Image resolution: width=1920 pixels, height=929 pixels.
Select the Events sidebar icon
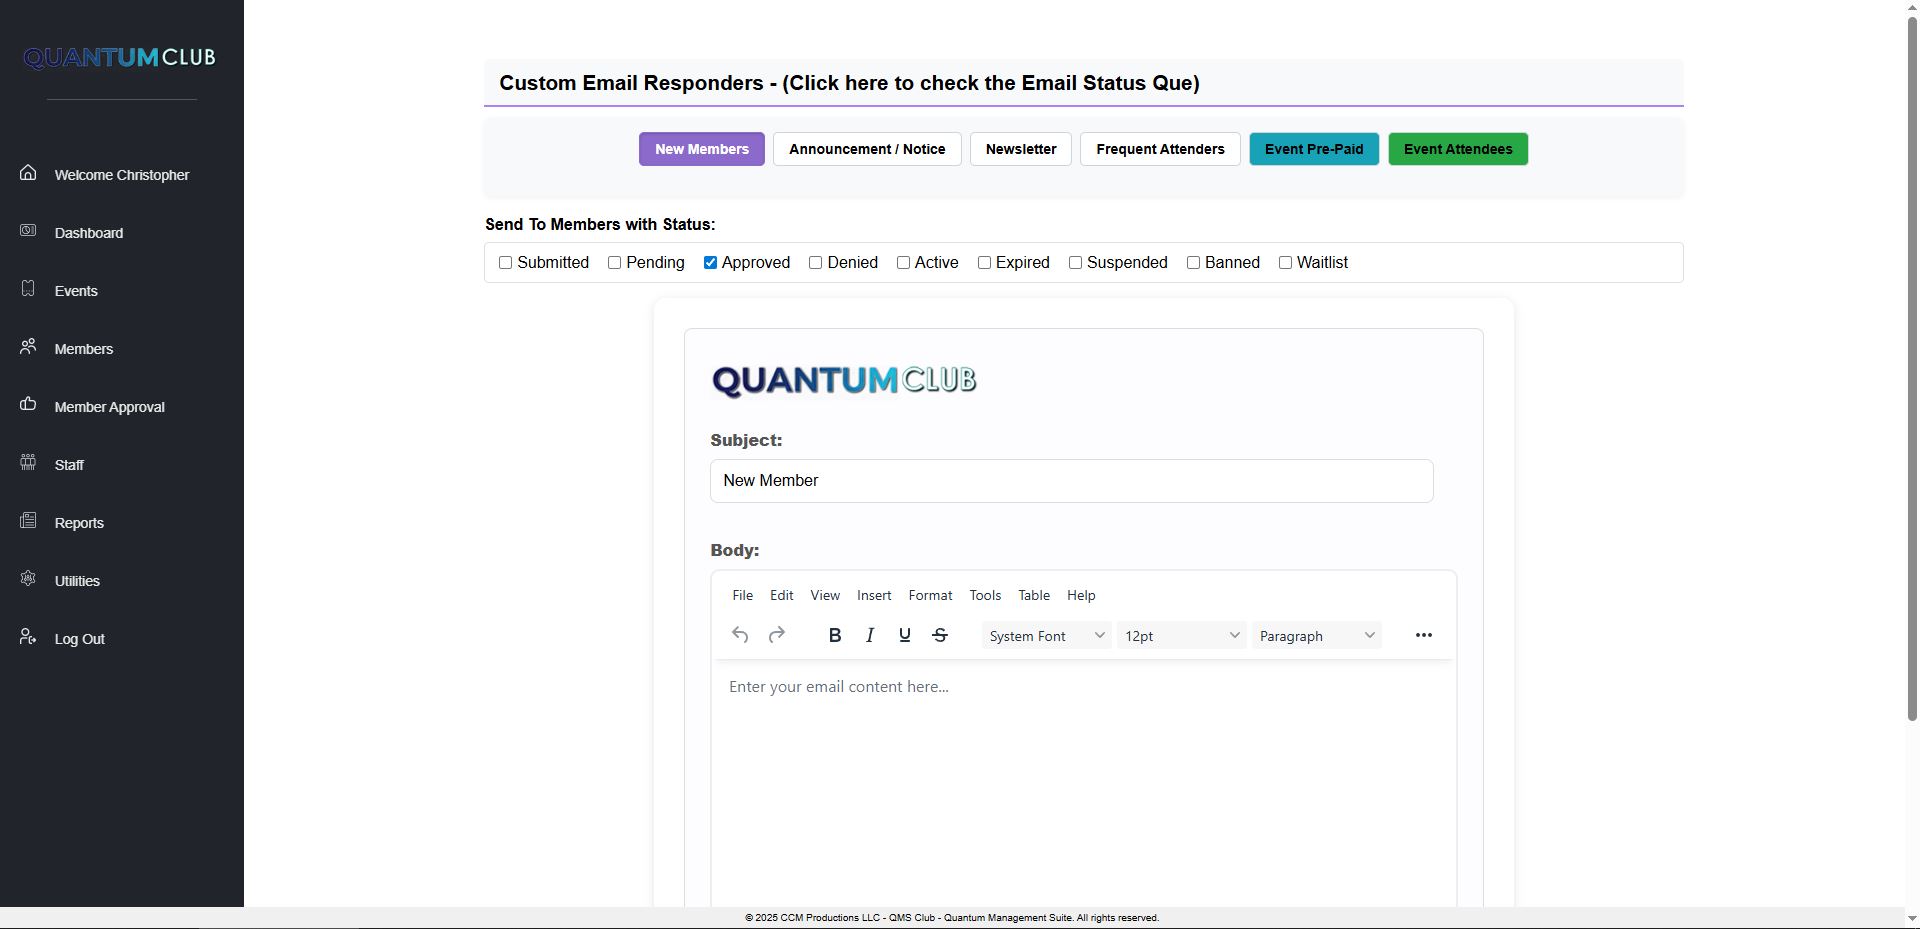[28, 287]
